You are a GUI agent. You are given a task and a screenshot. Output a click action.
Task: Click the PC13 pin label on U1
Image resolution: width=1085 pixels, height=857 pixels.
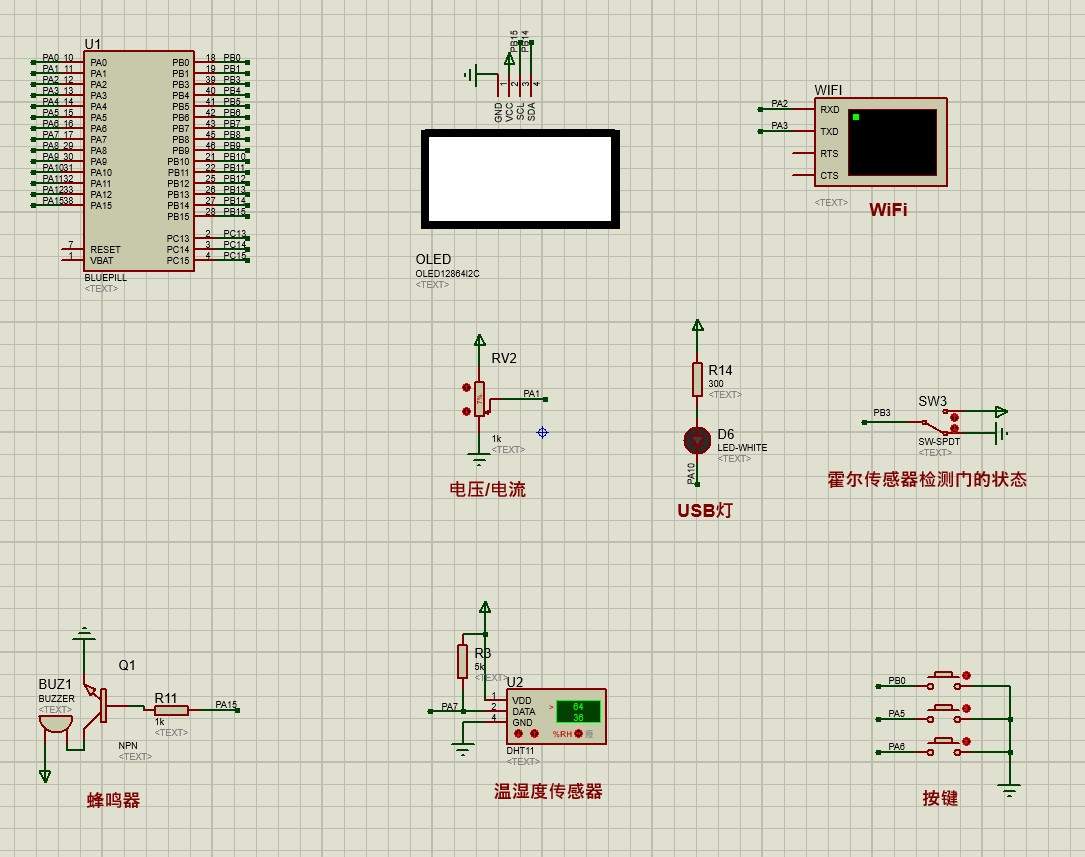tap(178, 239)
